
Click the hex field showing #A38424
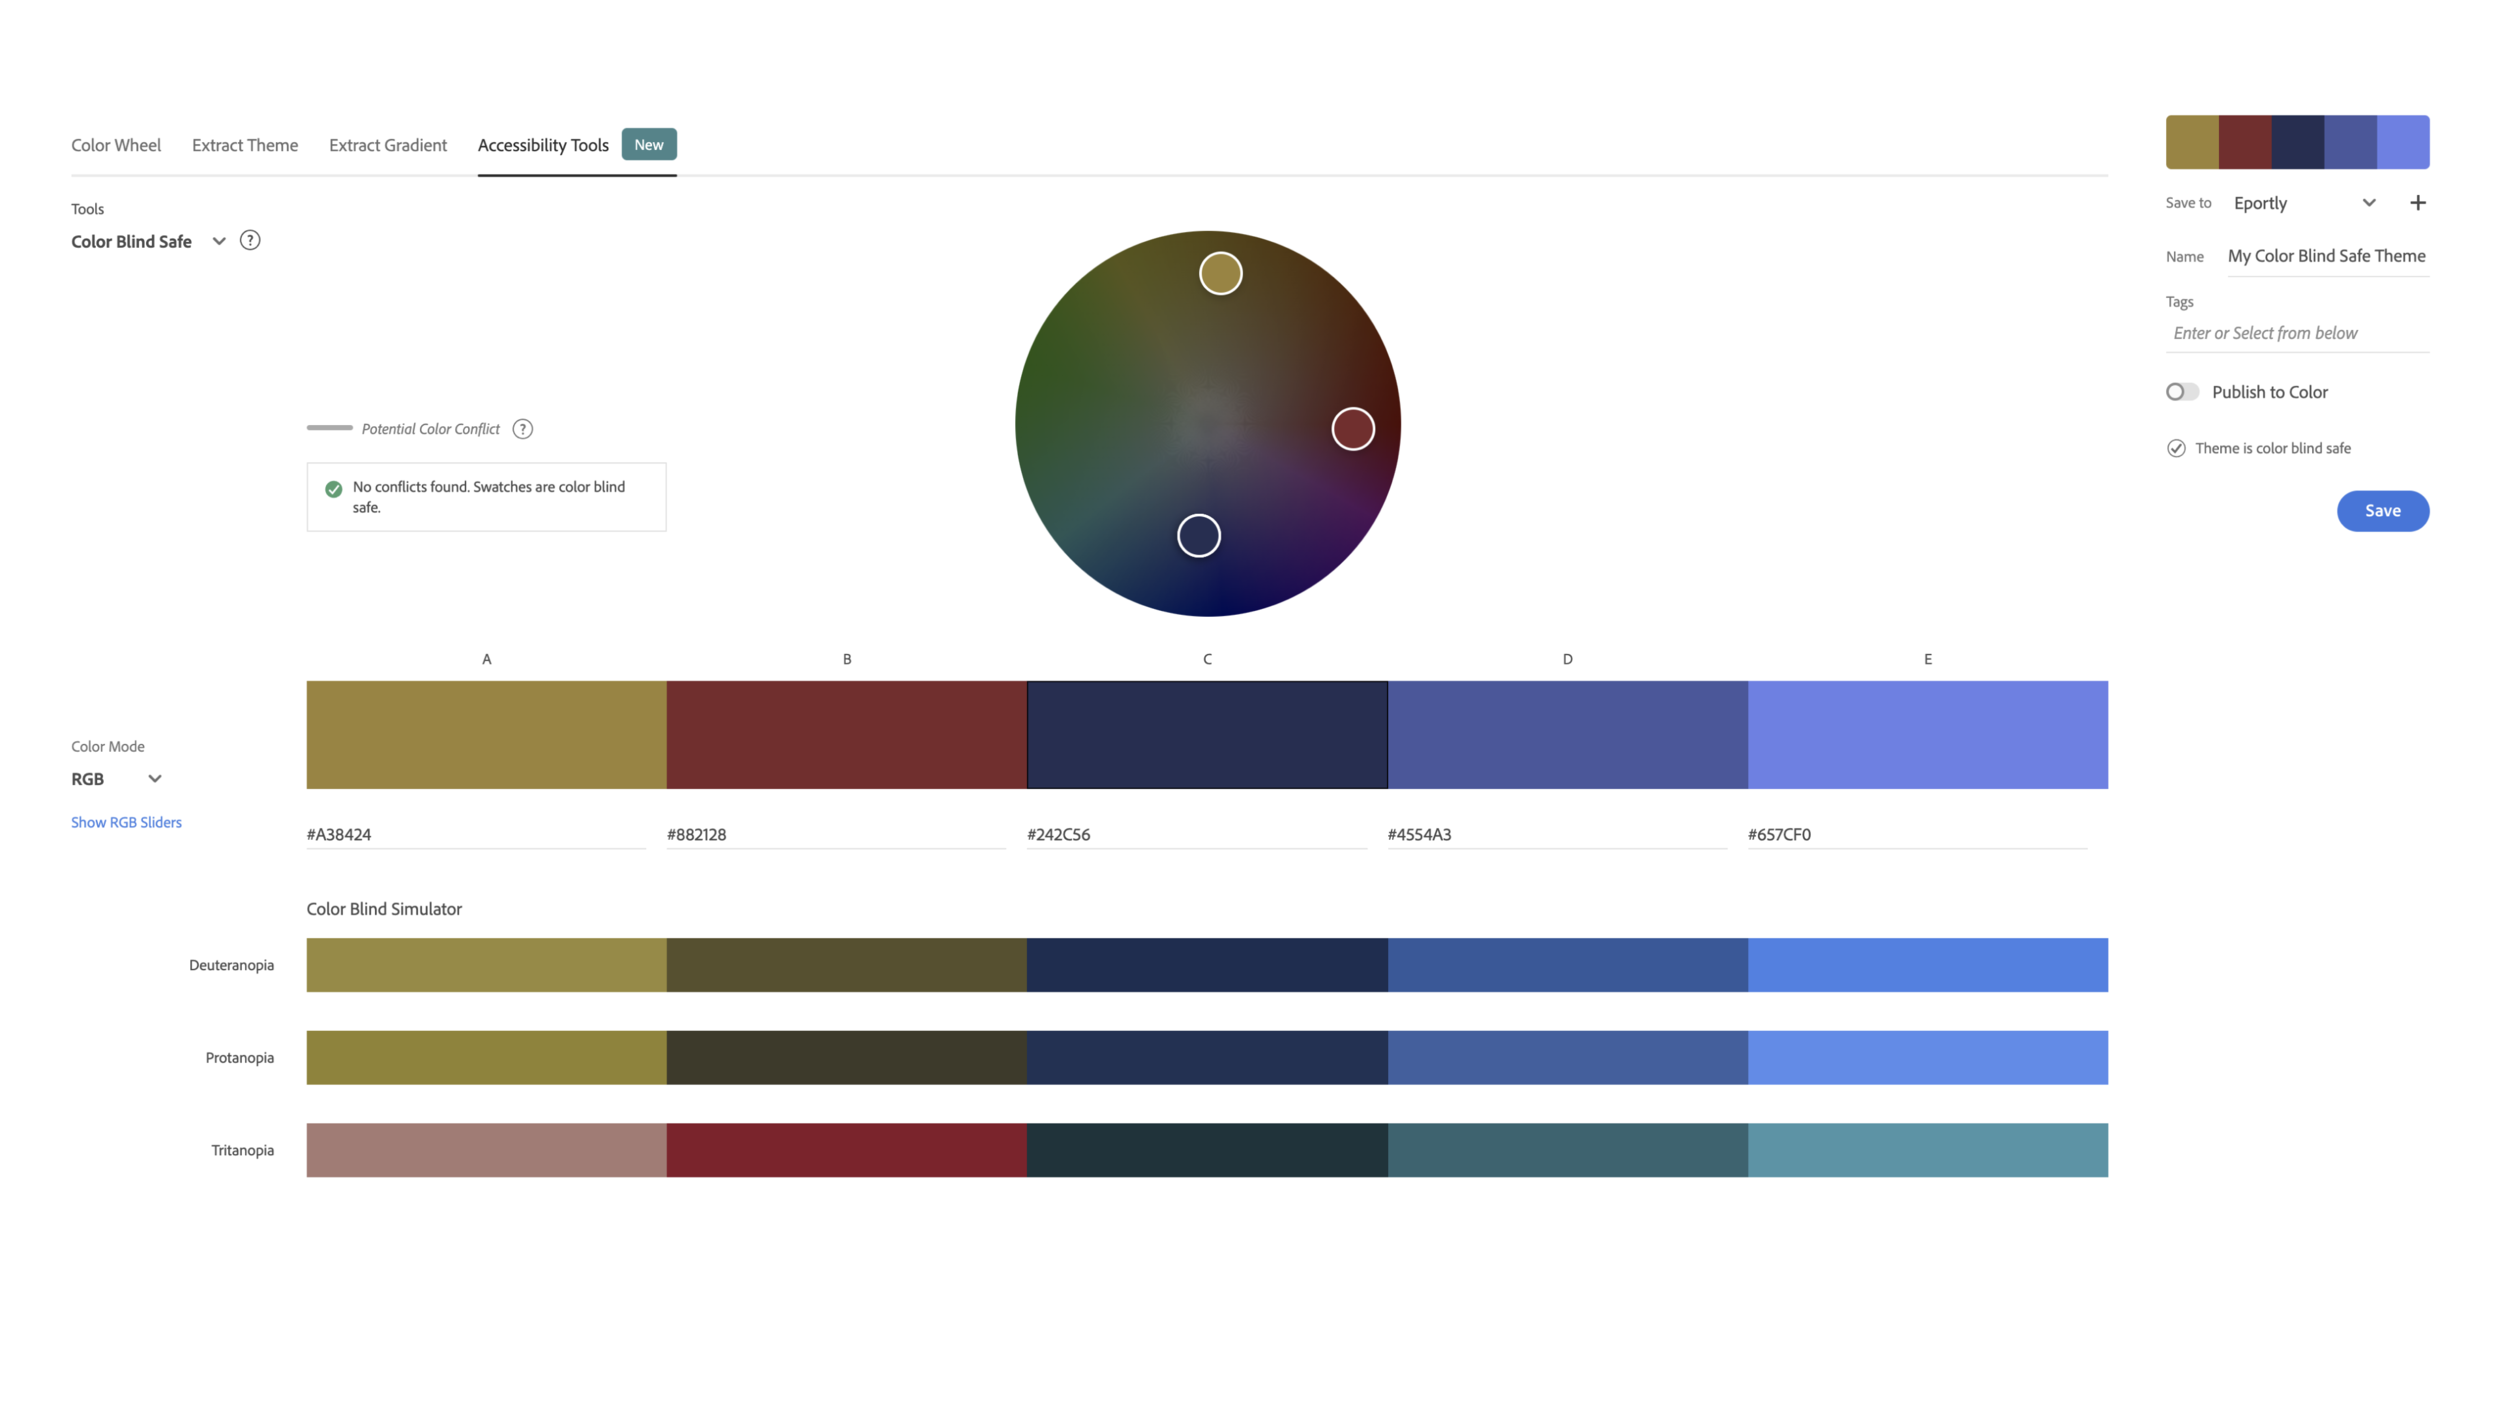(x=475, y=834)
